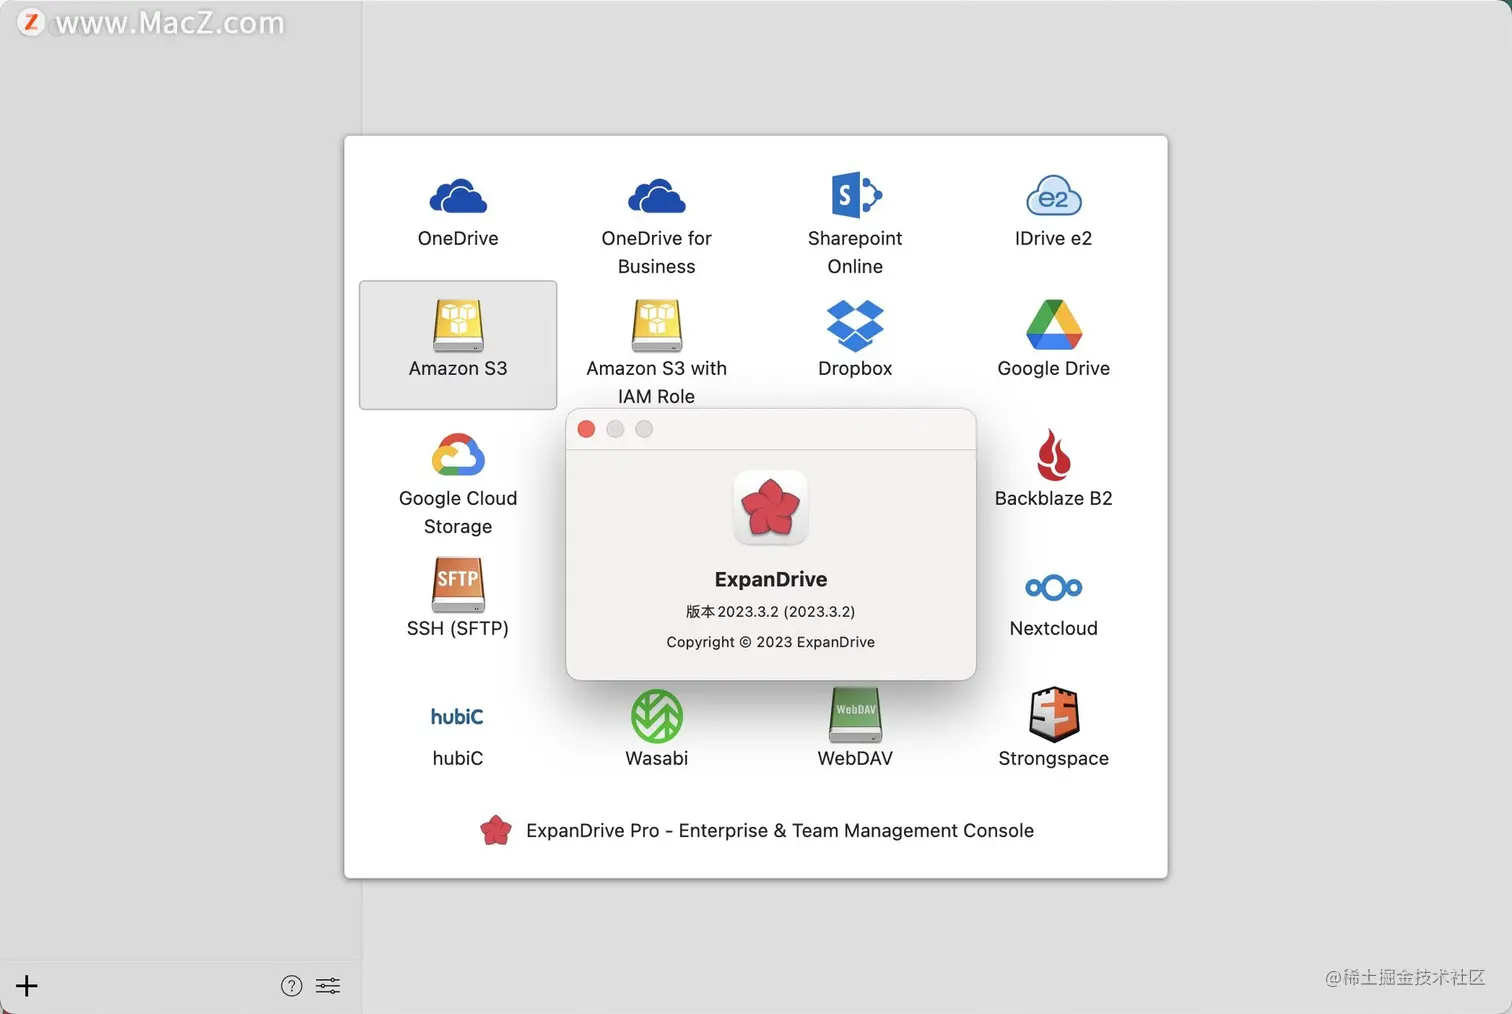The width and height of the screenshot is (1512, 1014).
Task: Click the OneDrive label text
Action: 458,238
